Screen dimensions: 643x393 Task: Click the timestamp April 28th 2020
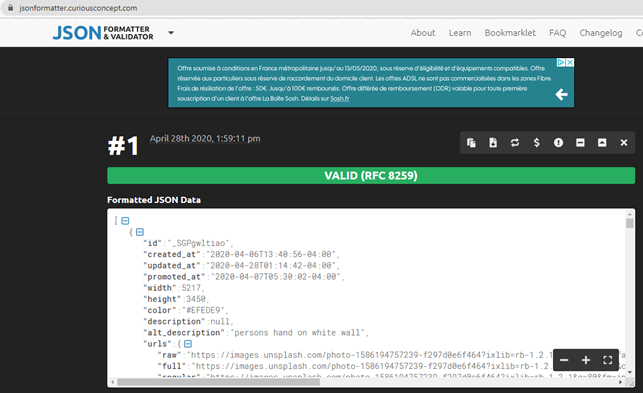(205, 139)
